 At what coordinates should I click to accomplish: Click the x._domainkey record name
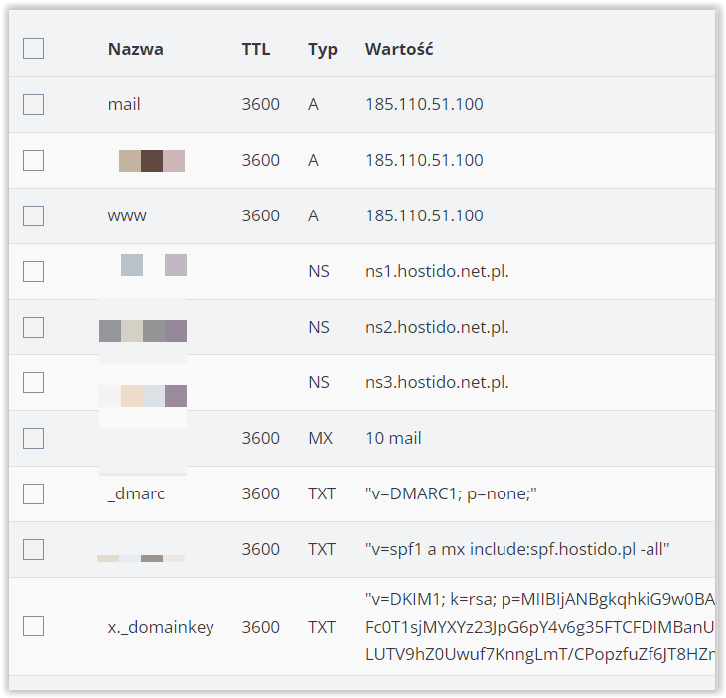click(161, 627)
